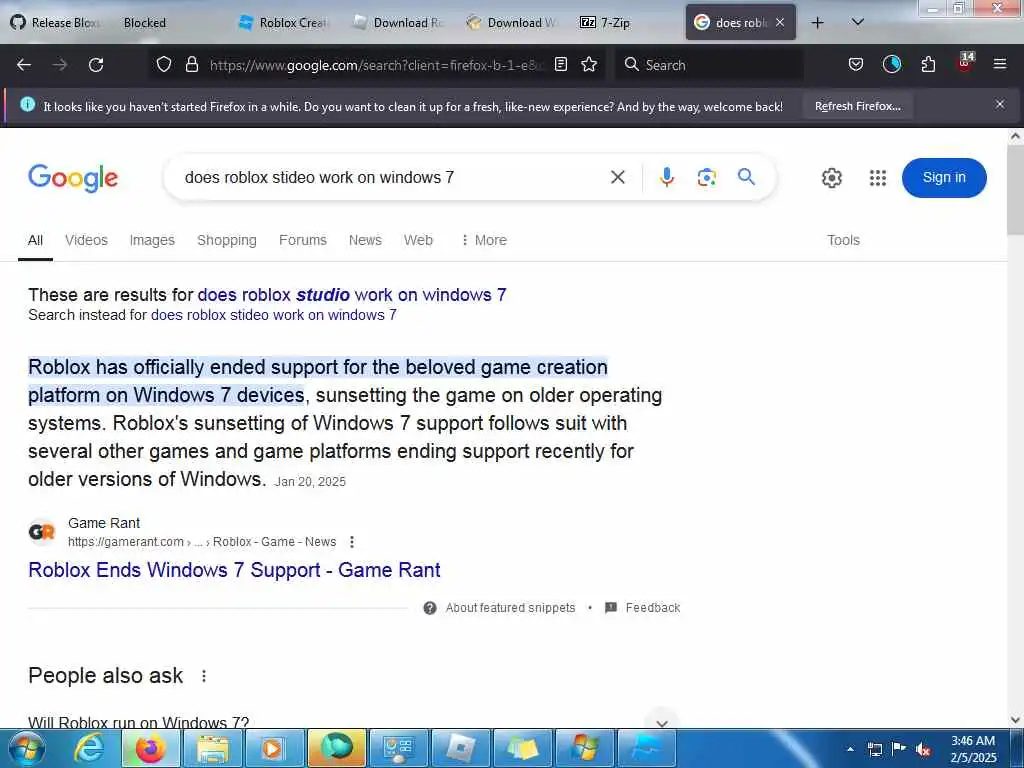Go back to the previous page

(24, 65)
